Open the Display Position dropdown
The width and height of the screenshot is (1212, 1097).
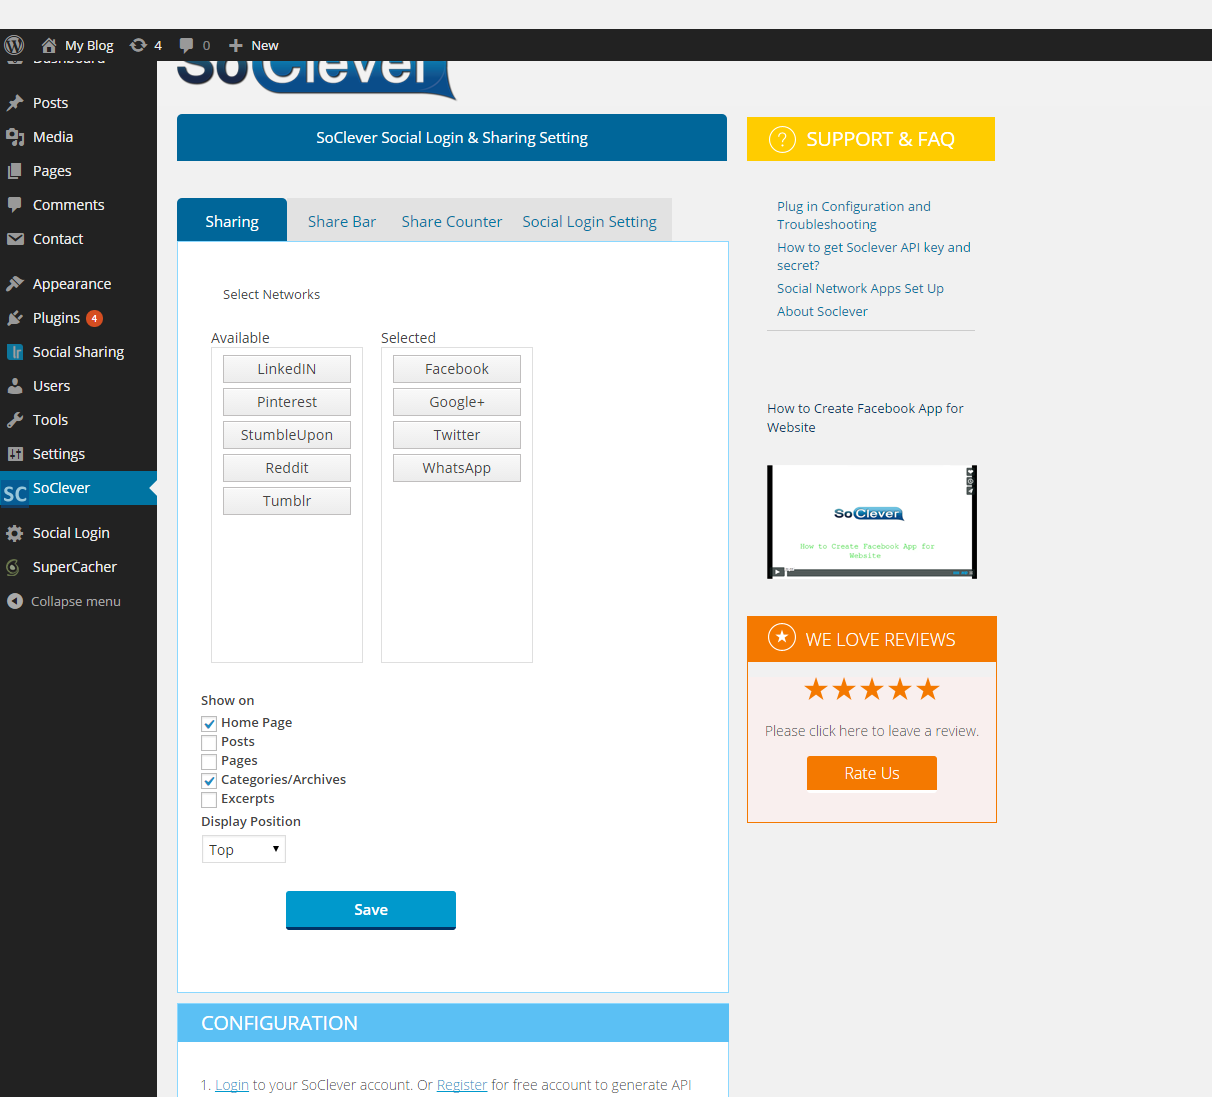pos(243,849)
